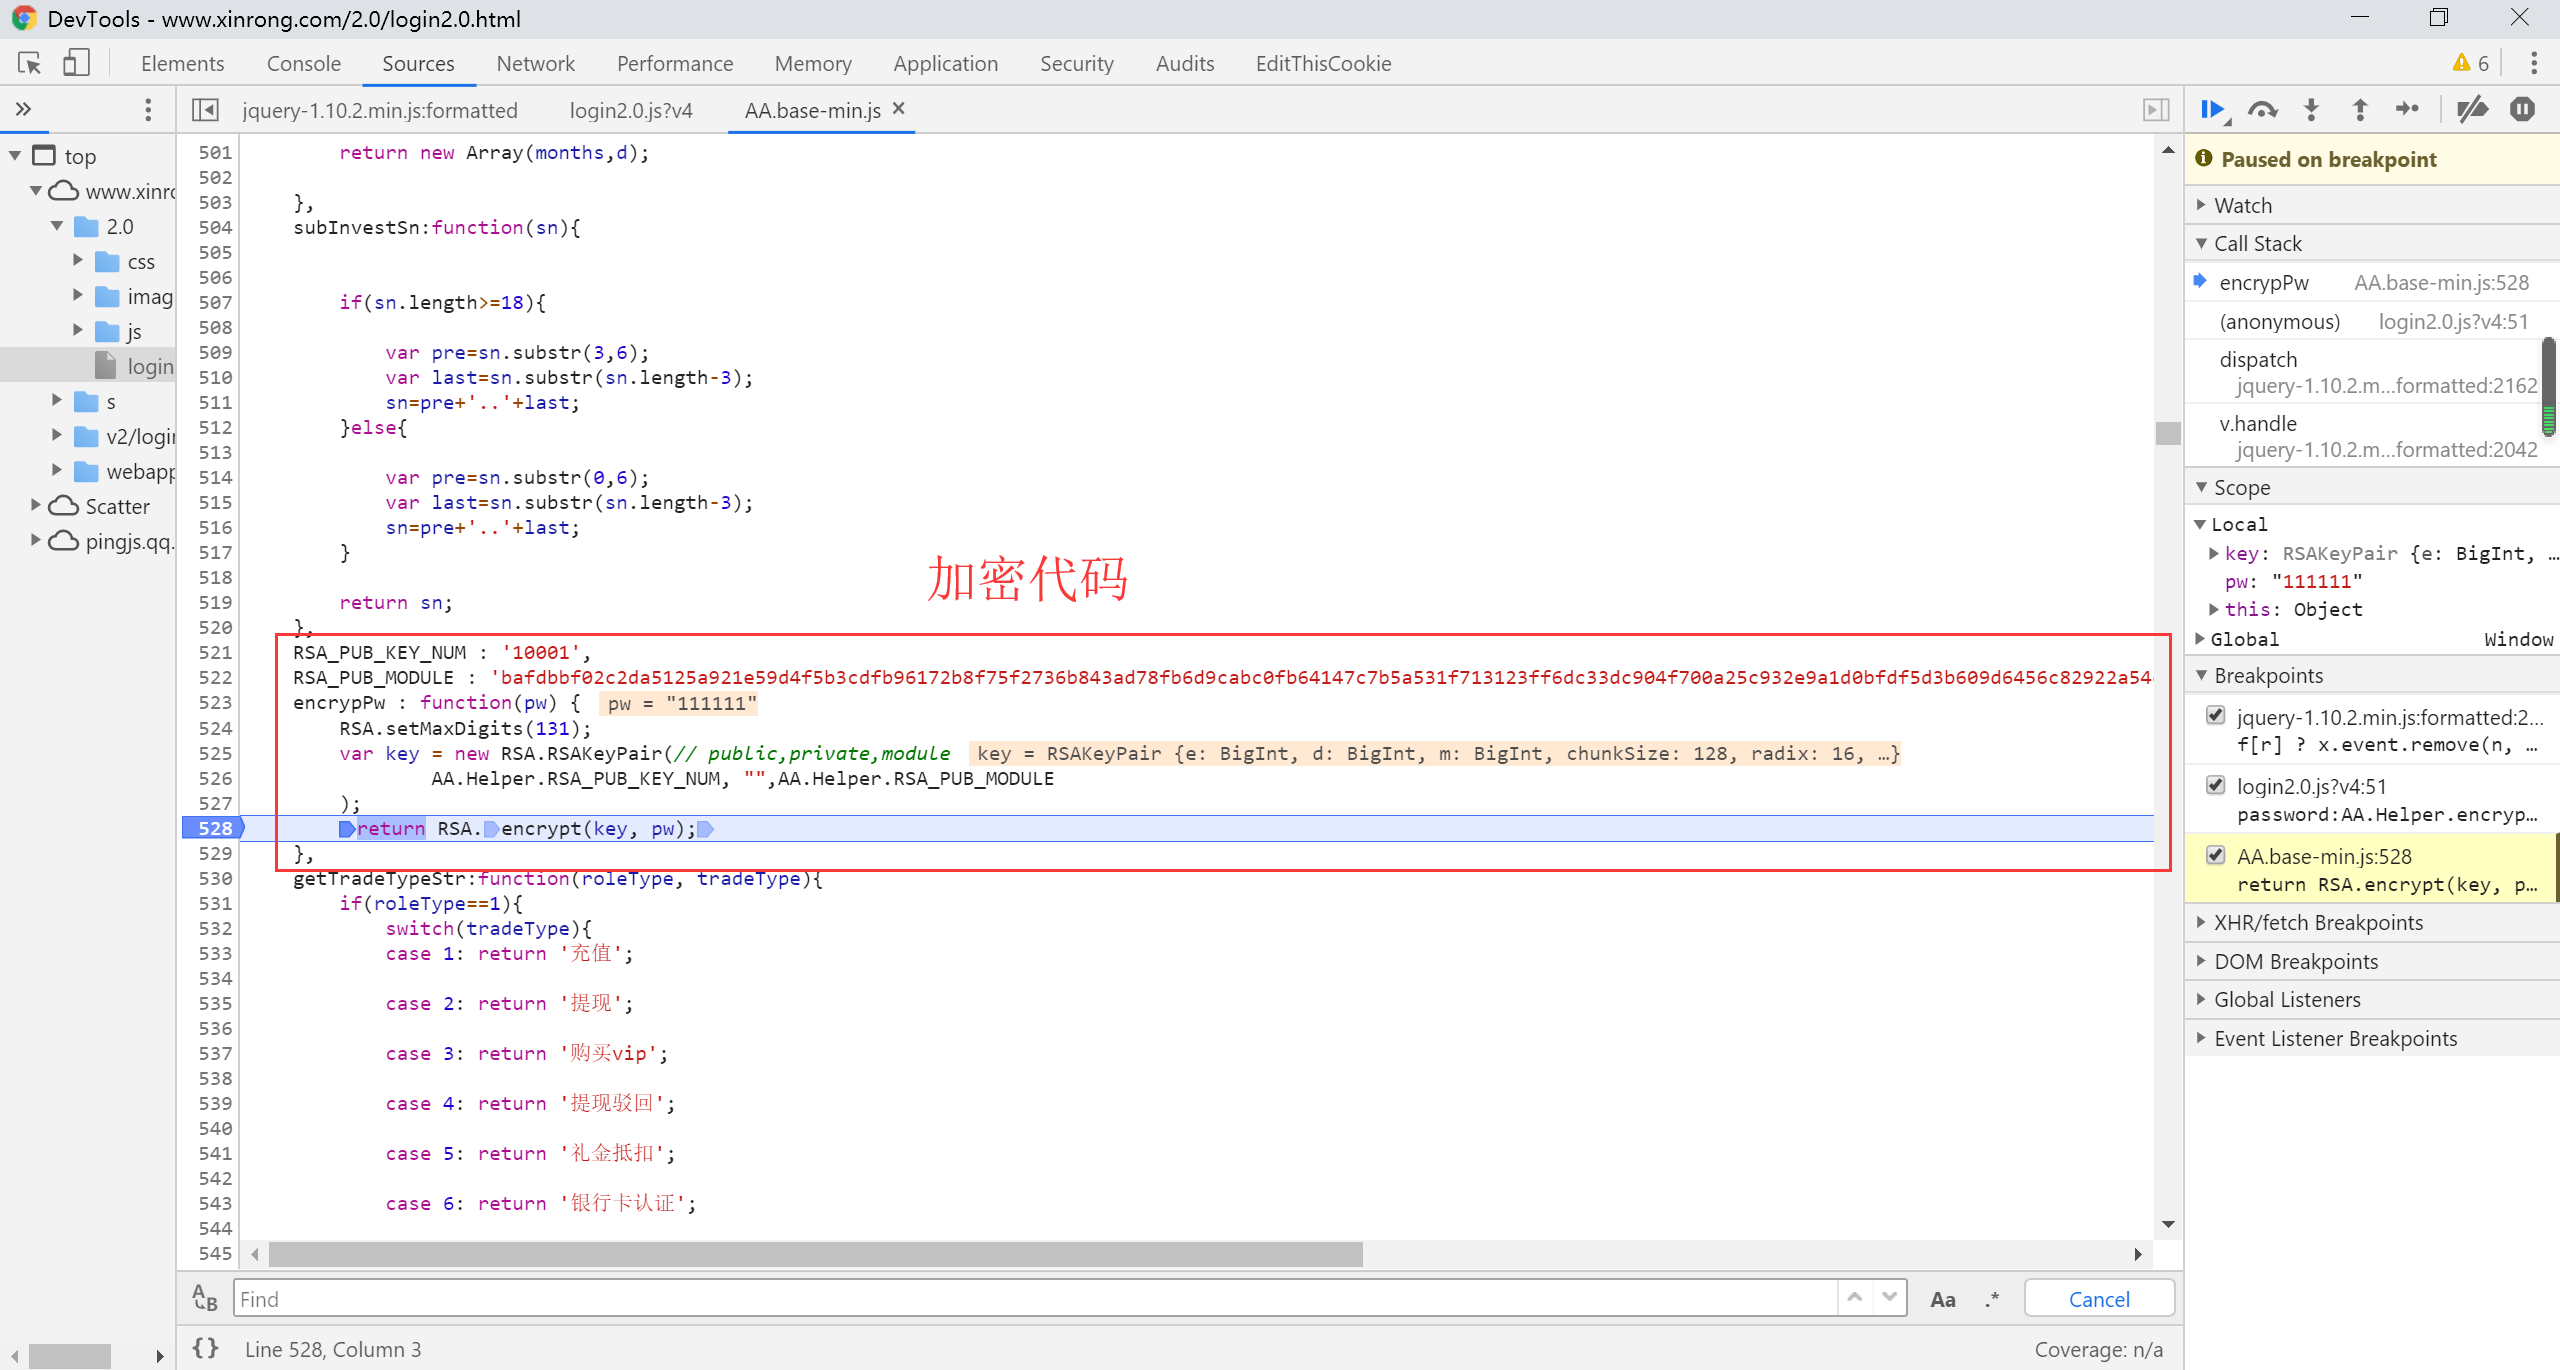Disable the jquery-1.10.2.min.js breakpoint checkbox
Screen dimensions: 2560x1370
coord(2216,715)
